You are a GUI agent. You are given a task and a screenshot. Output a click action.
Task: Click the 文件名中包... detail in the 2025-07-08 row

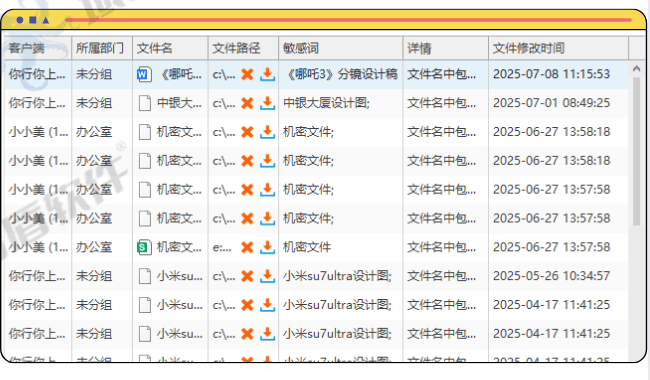pos(441,75)
